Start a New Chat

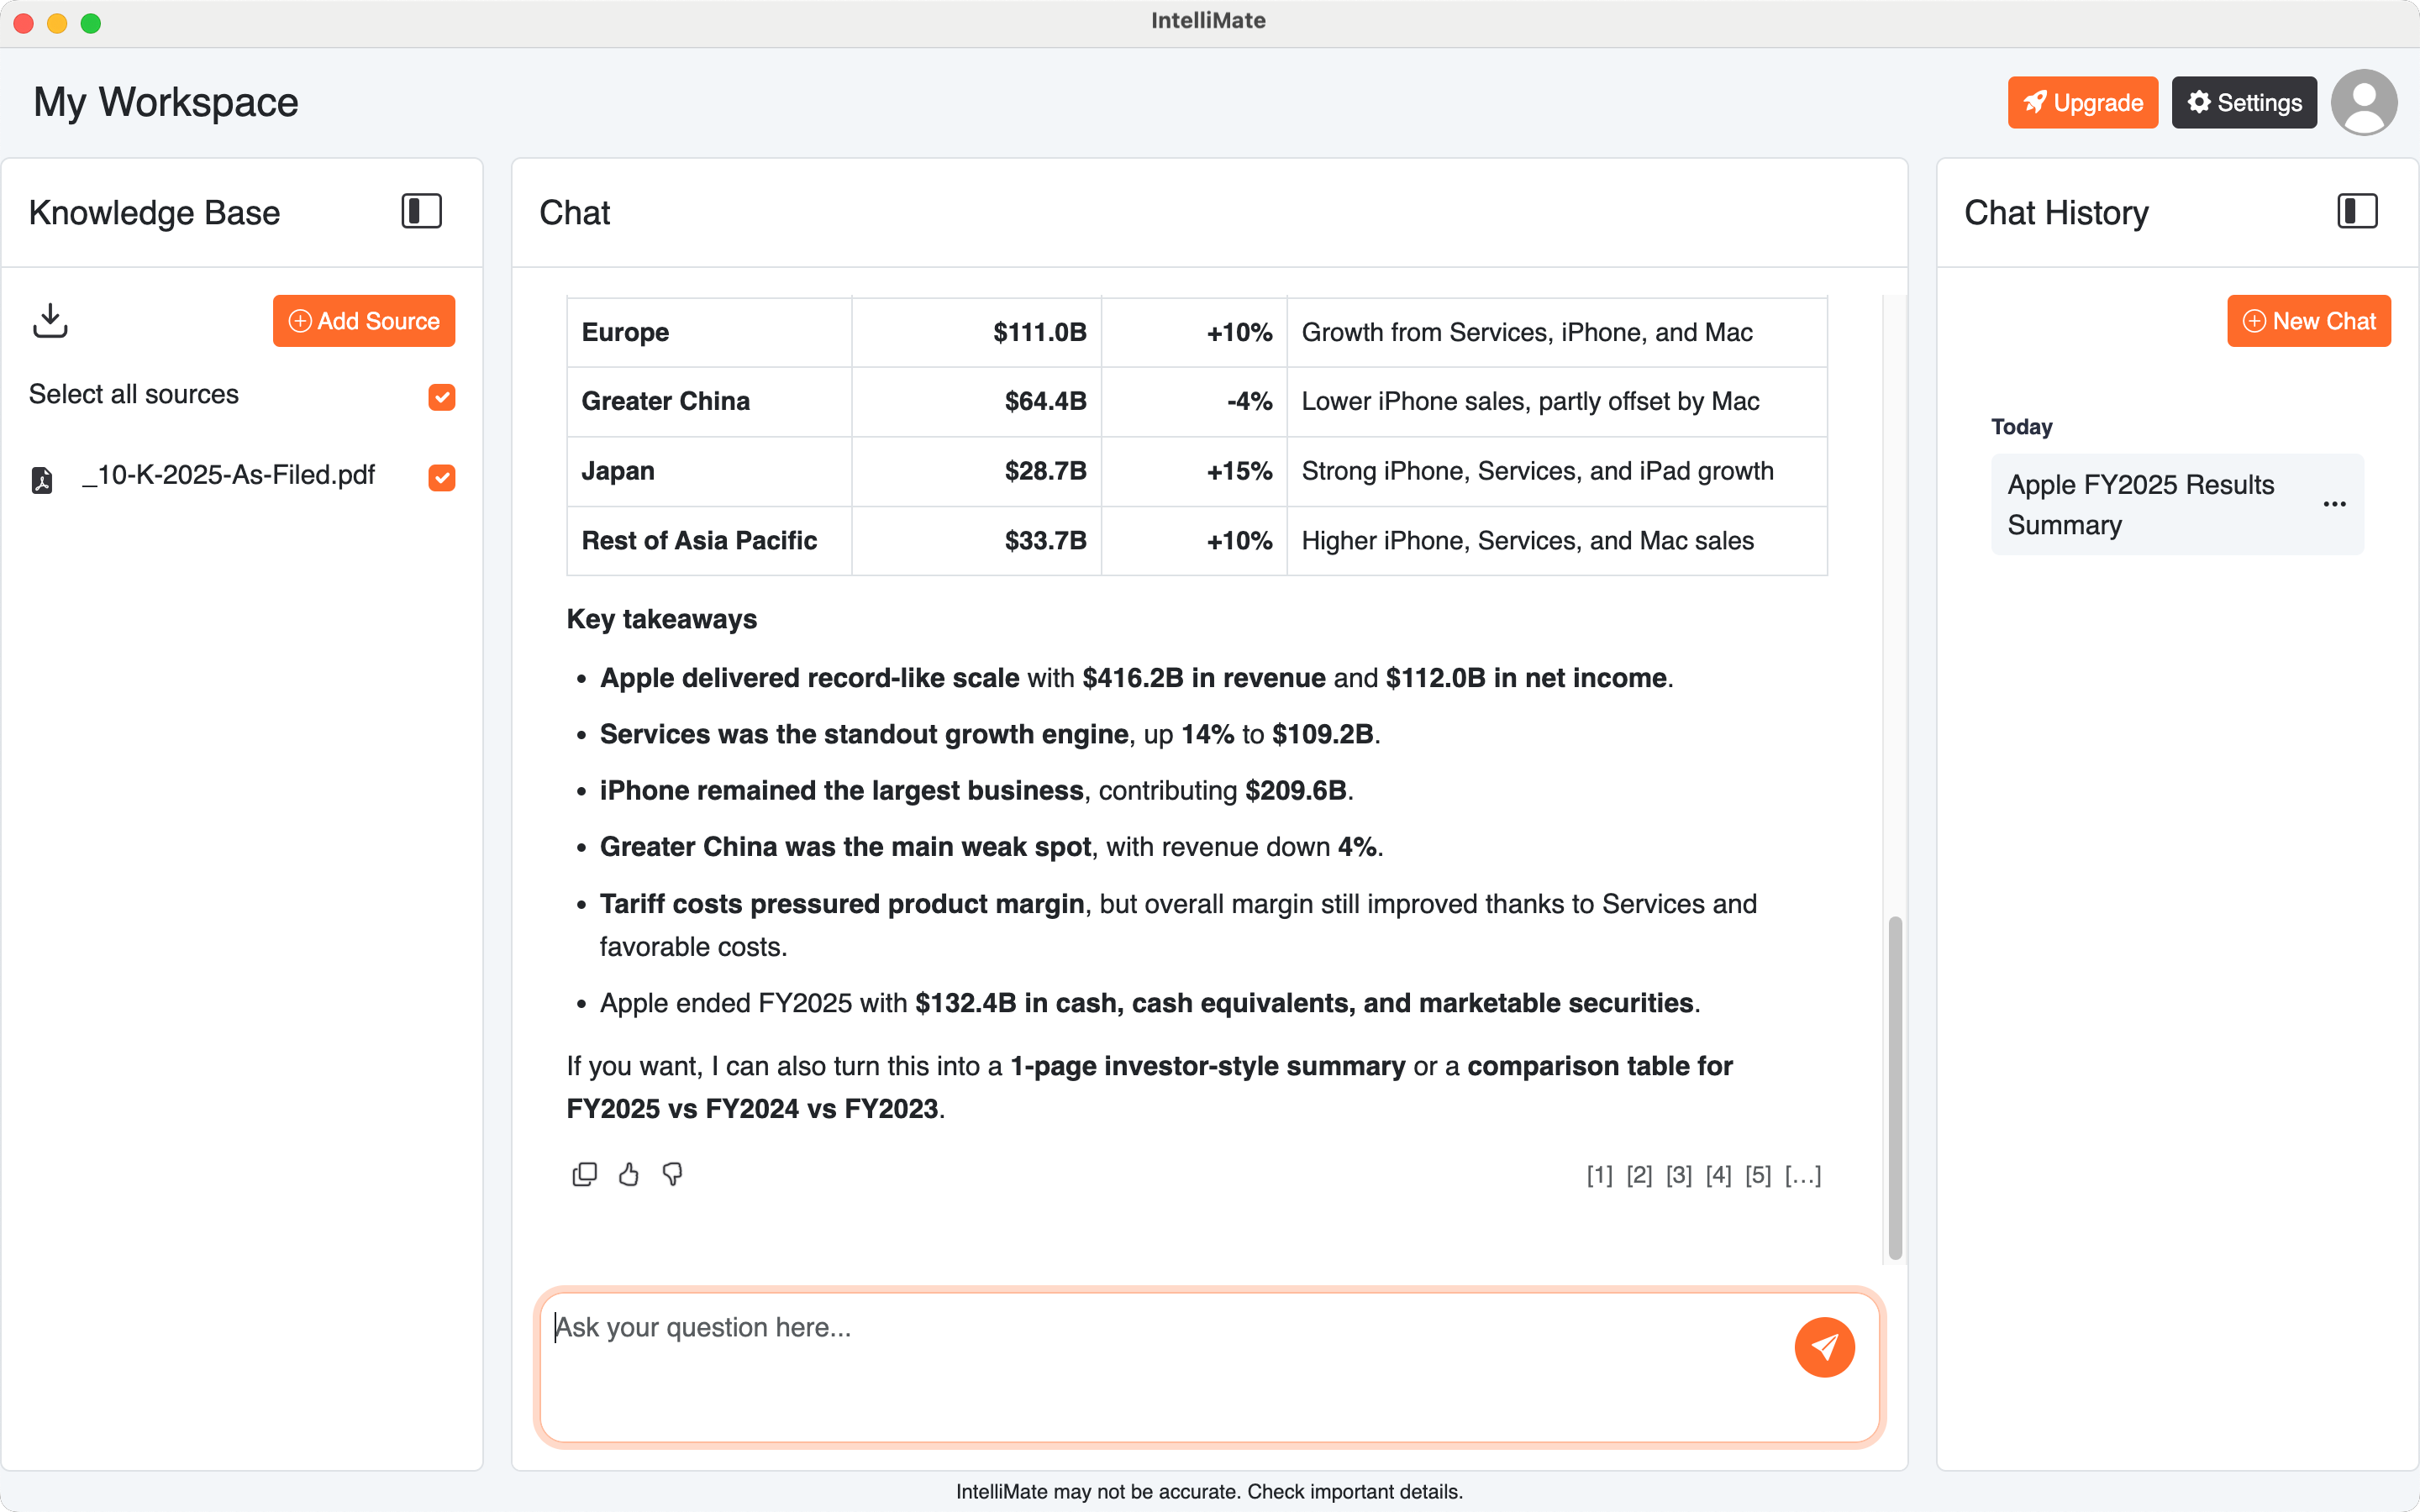2309,321
